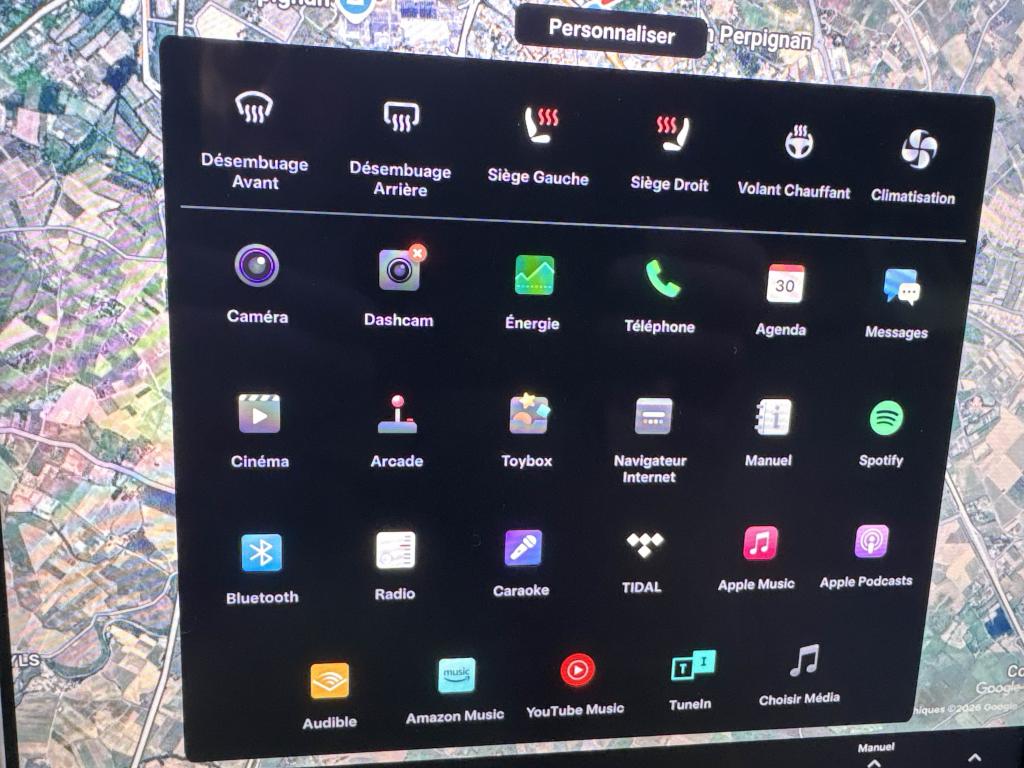The width and height of the screenshot is (1024, 768).
Task: Expand the chevron below Manuel
Action: pos(875,761)
